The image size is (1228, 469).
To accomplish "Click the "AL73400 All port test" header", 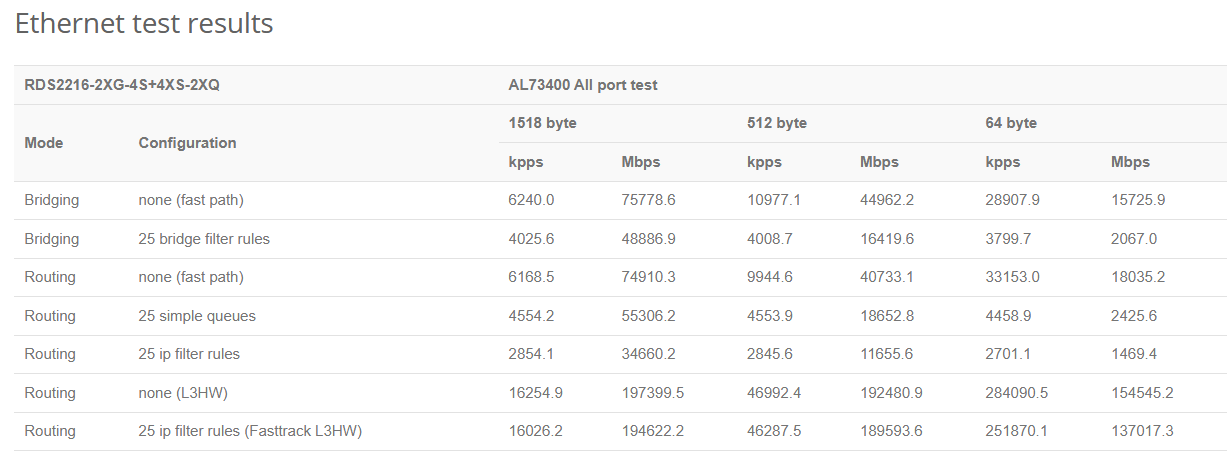I will click(583, 85).
